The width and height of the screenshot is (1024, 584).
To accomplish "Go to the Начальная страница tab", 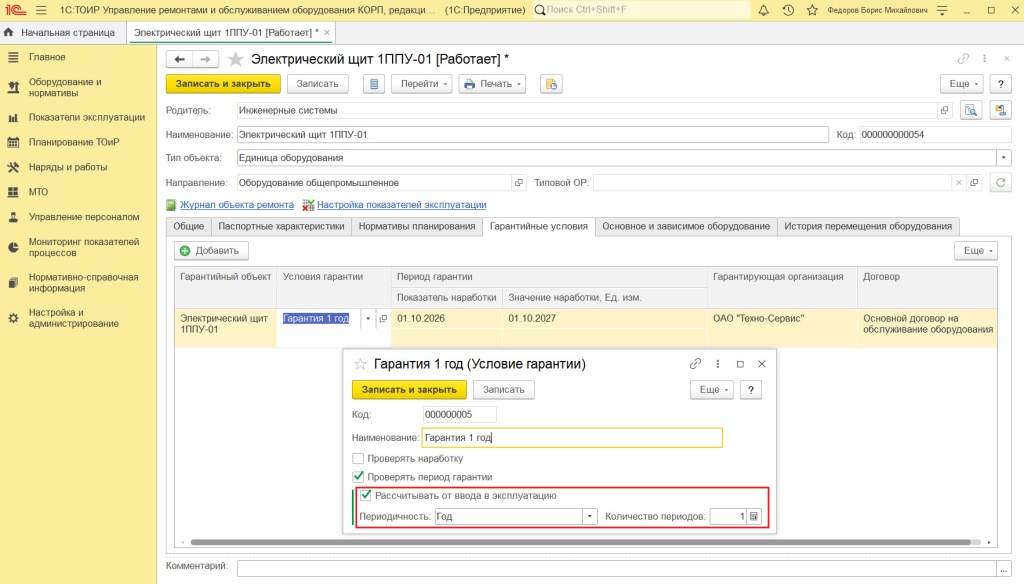I will pos(68,33).
